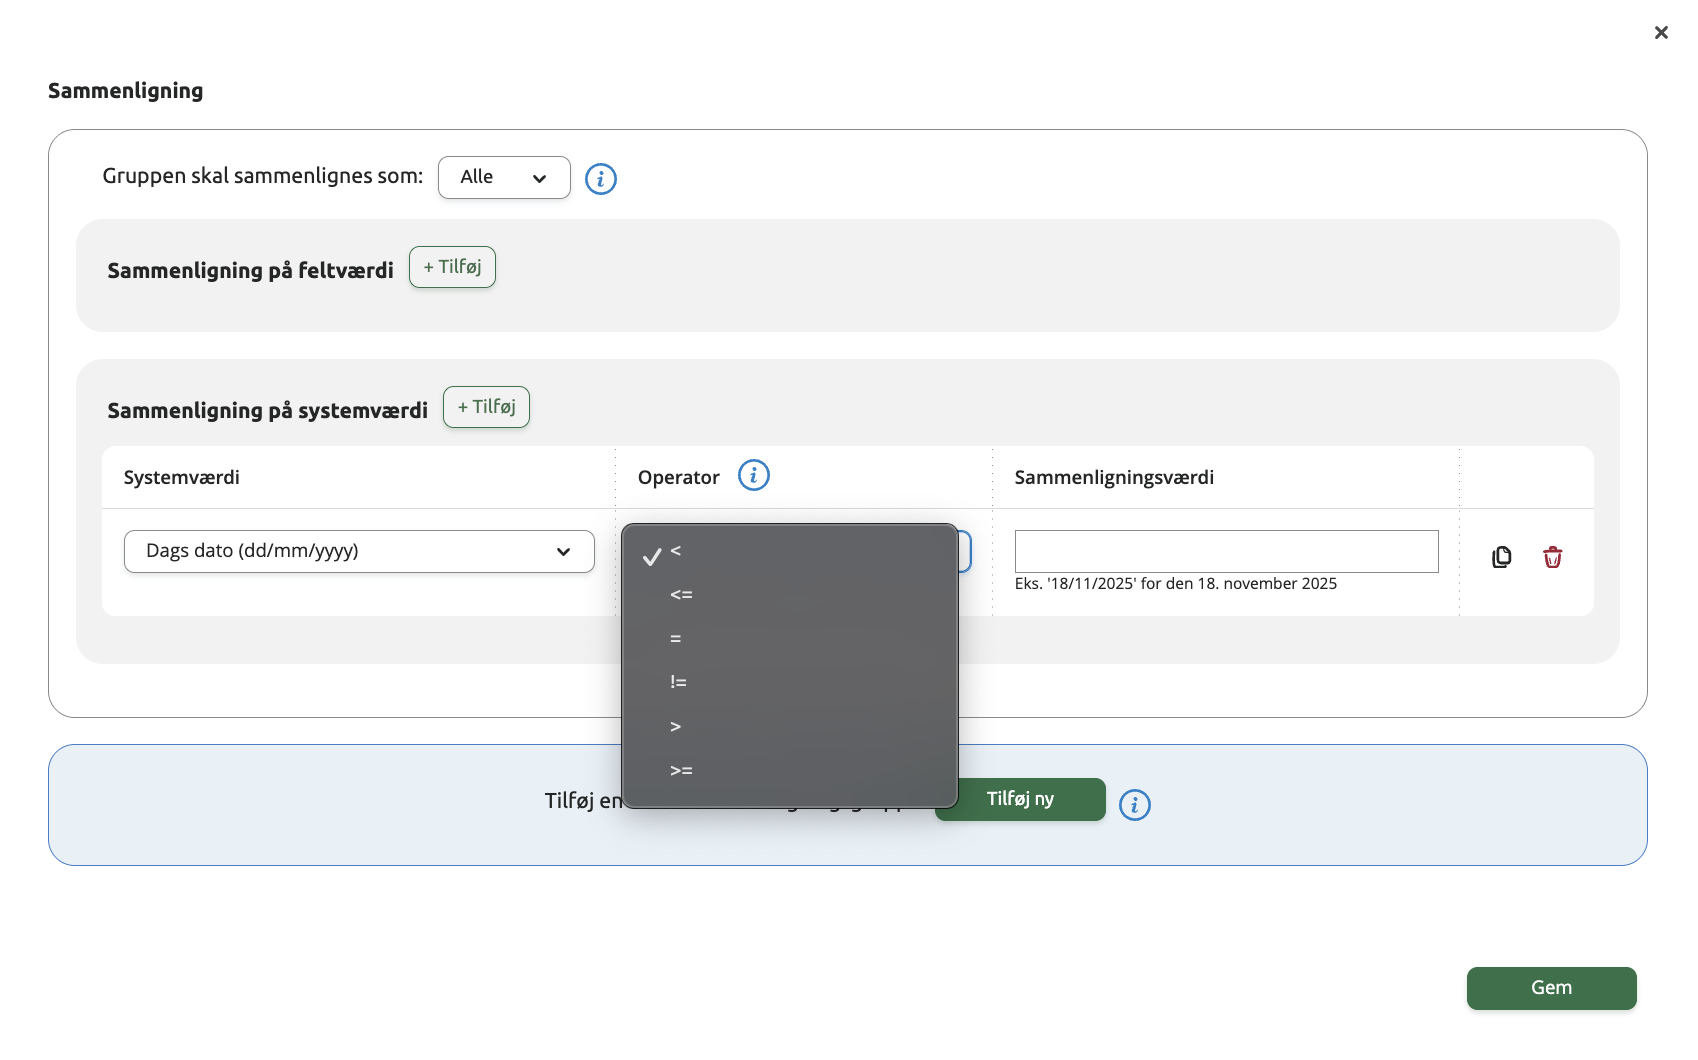
Task: Save with the Gem button
Action: [1552, 988]
